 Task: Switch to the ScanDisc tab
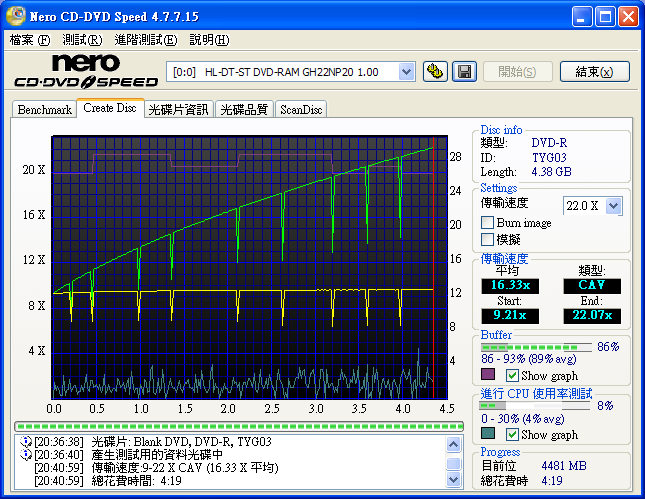pos(301,109)
